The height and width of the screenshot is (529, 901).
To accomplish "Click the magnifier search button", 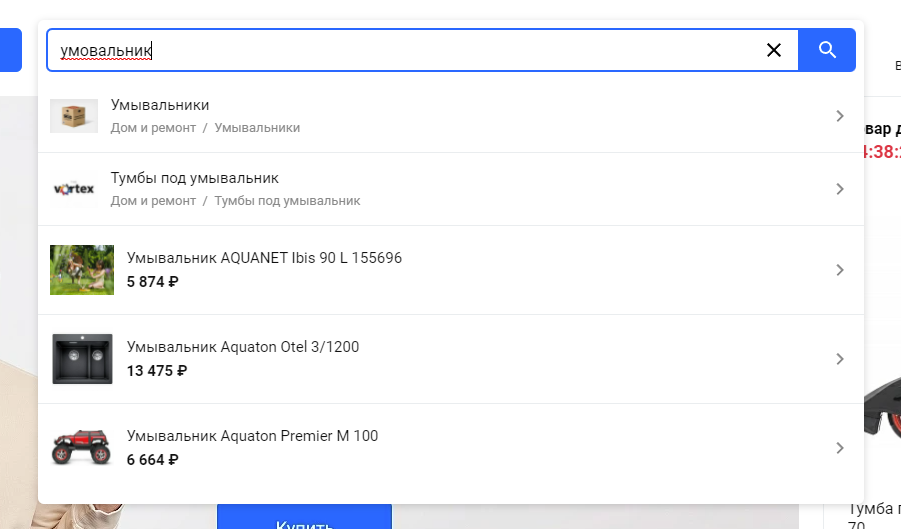I will point(827,50).
